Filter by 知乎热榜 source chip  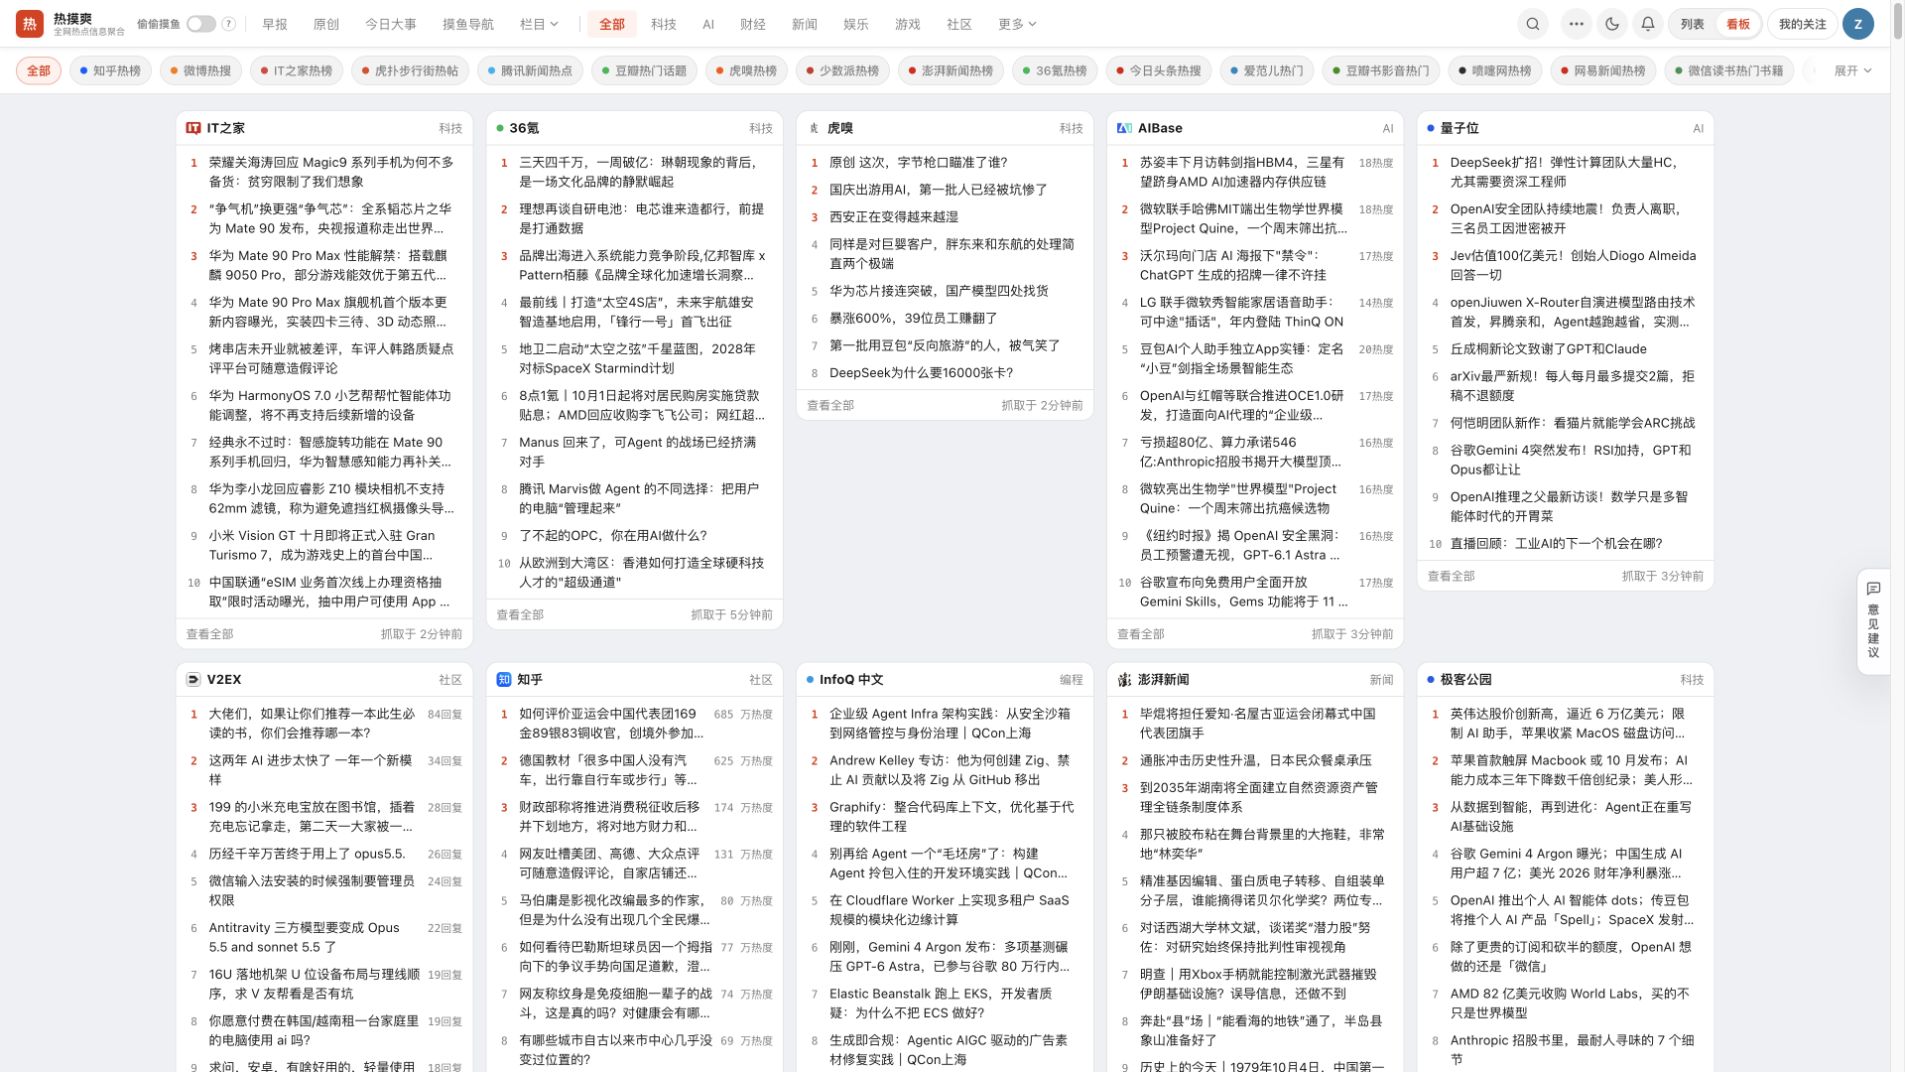click(x=111, y=71)
